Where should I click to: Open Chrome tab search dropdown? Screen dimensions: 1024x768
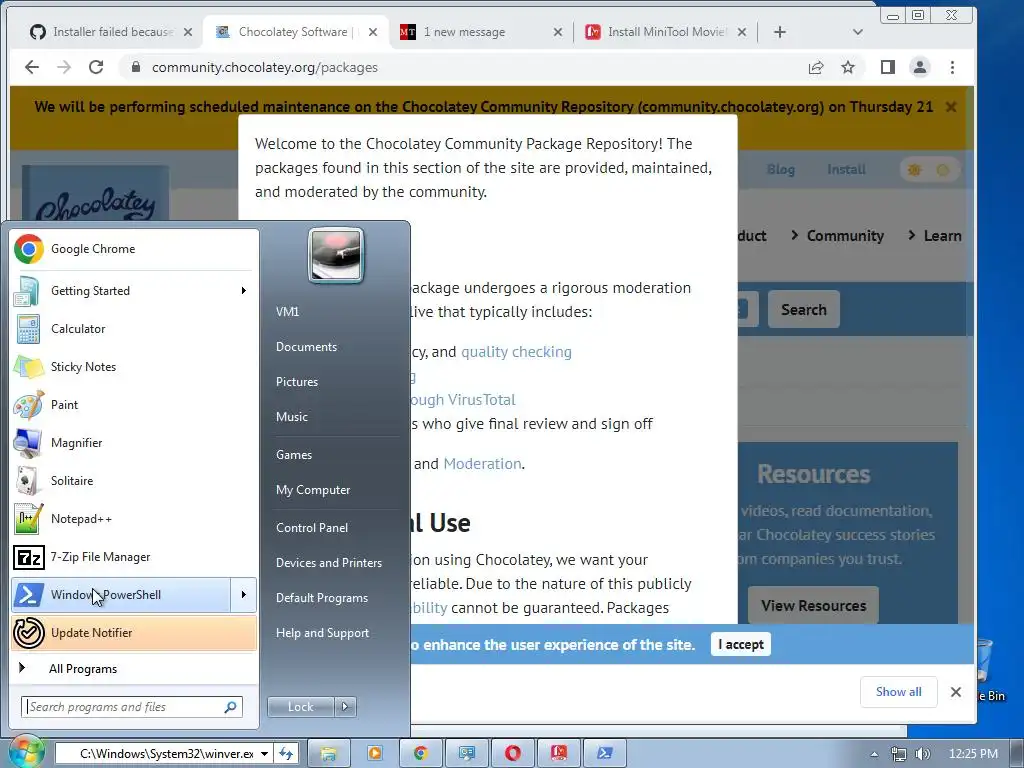[858, 32]
